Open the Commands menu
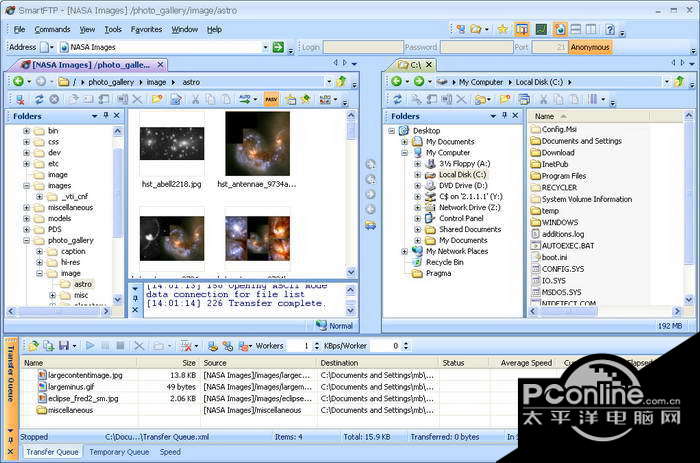700x463 pixels. pos(52,29)
